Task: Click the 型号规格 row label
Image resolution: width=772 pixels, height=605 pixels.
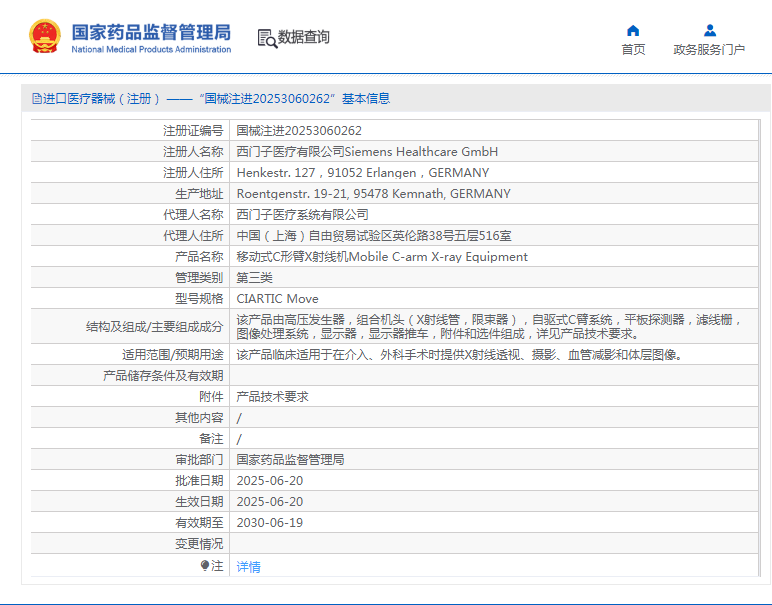Action: click(x=199, y=298)
